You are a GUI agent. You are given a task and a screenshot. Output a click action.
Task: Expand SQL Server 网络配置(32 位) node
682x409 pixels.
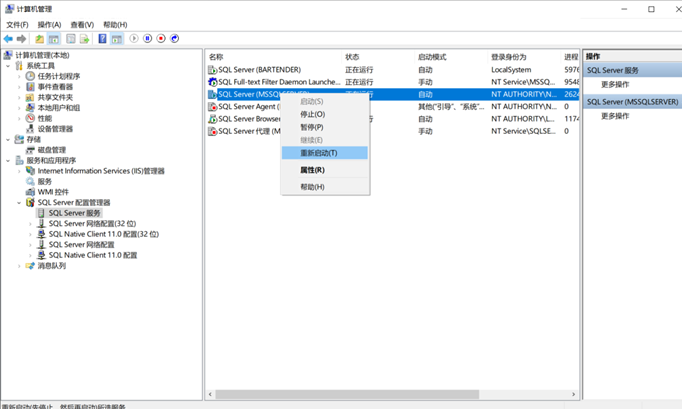click(30, 224)
